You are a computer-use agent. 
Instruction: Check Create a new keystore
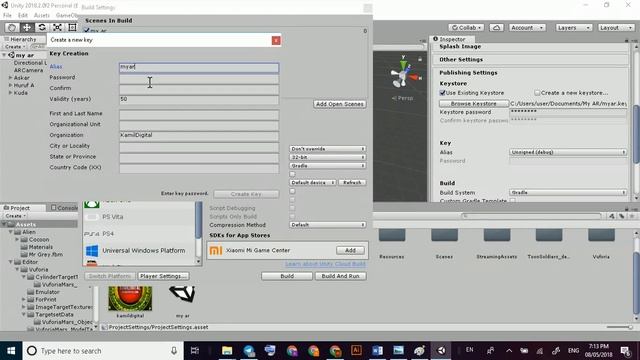pos(537,93)
